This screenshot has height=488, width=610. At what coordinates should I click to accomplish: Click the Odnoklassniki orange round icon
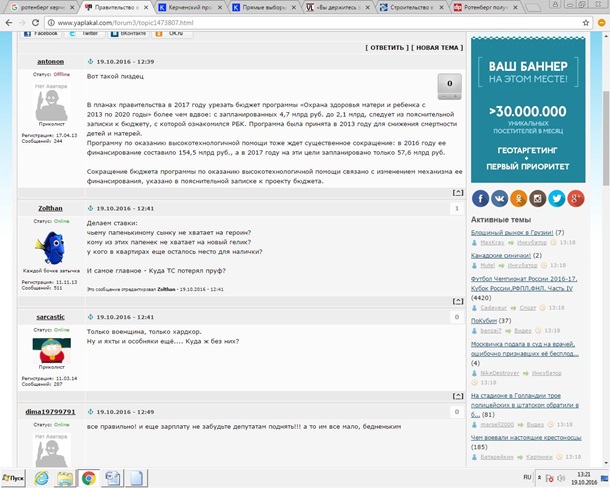click(x=519, y=198)
